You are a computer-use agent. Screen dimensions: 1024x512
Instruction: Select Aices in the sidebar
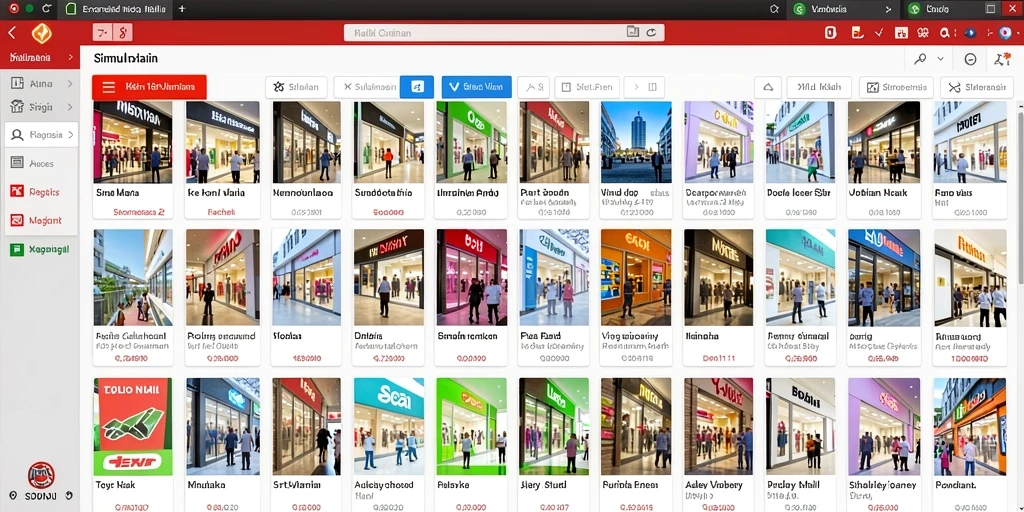click(40, 163)
